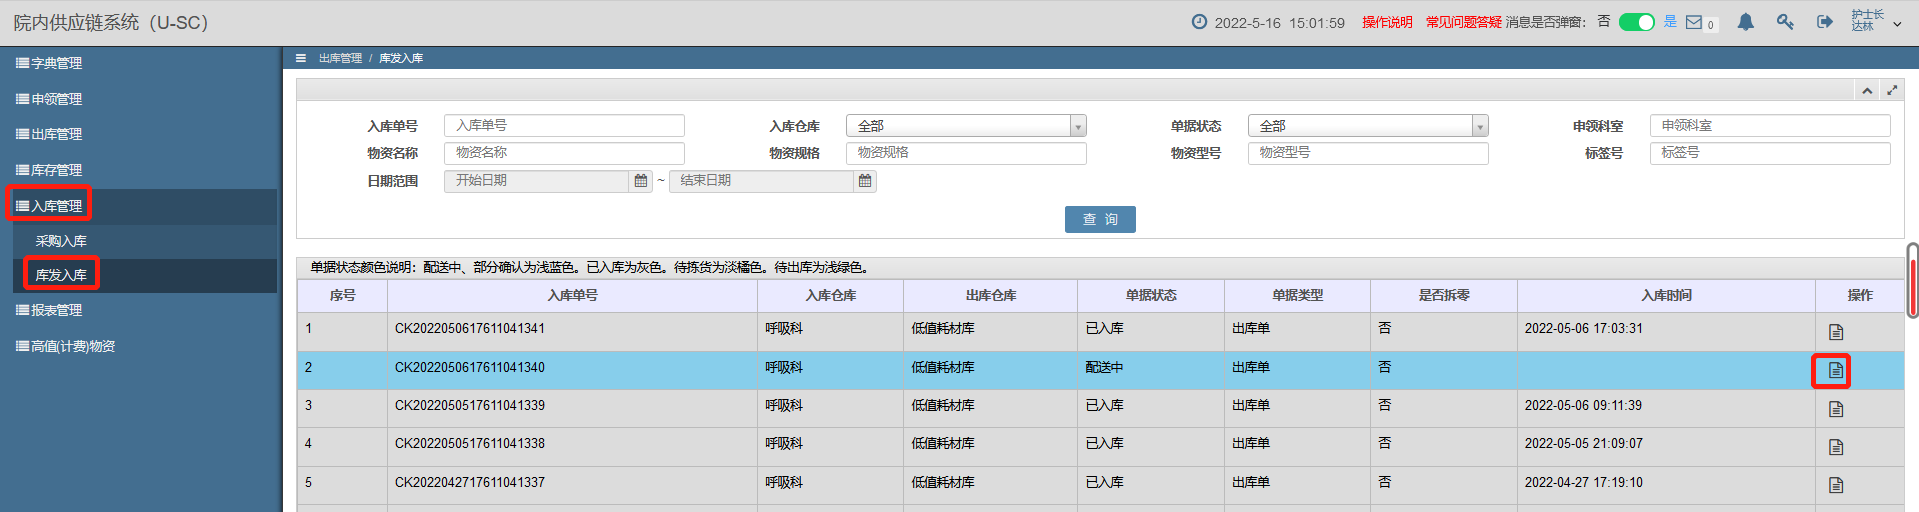Focus the 物资型号 input field
Viewport: 1919px width, 512px height.
tap(1368, 153)
